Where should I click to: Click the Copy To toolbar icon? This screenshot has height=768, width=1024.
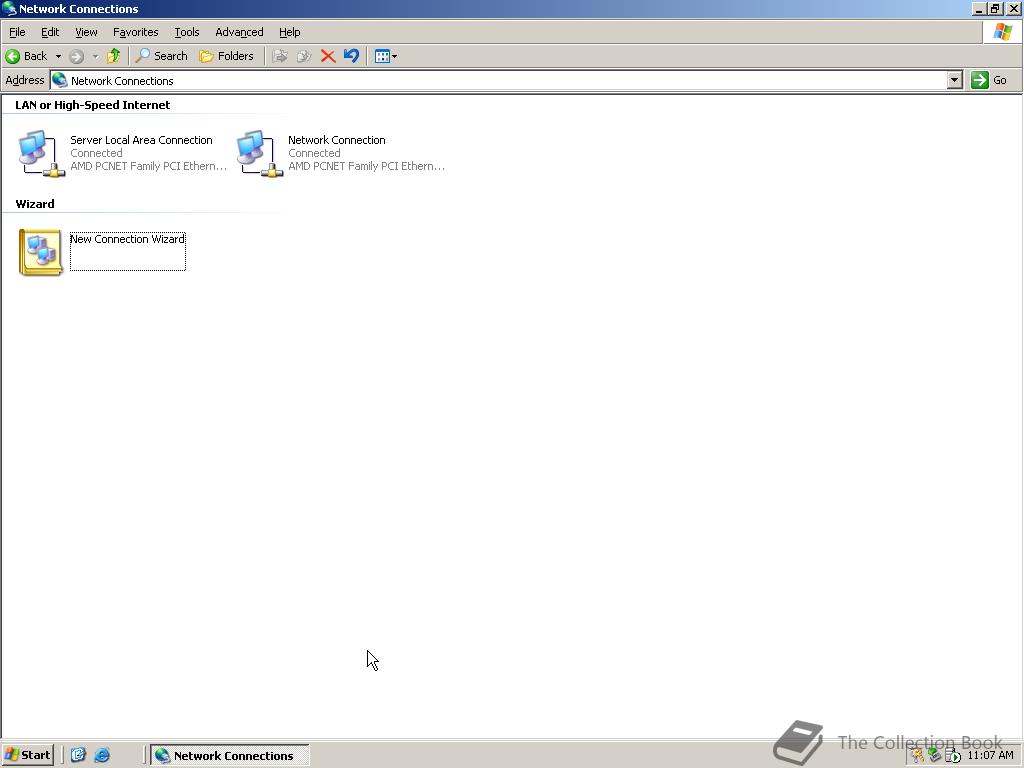pos(304,56)
